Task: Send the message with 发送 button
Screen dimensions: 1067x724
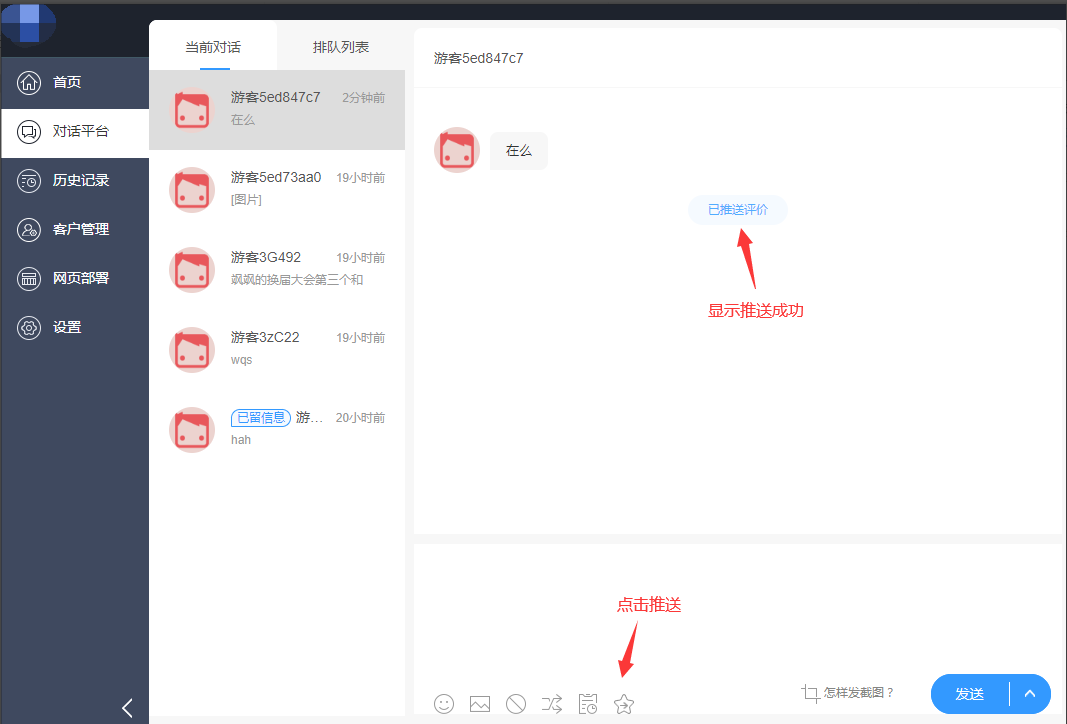Action: [970, 694]
